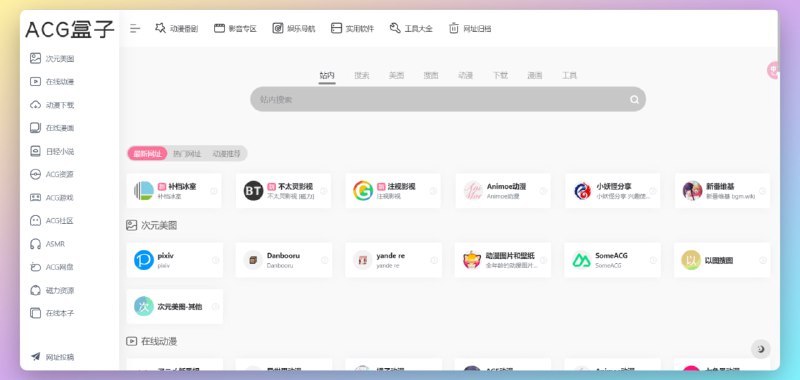This screenshot has width=800, height=380.
Task: Select the 搜索 search tab
Action: [362, 75]
